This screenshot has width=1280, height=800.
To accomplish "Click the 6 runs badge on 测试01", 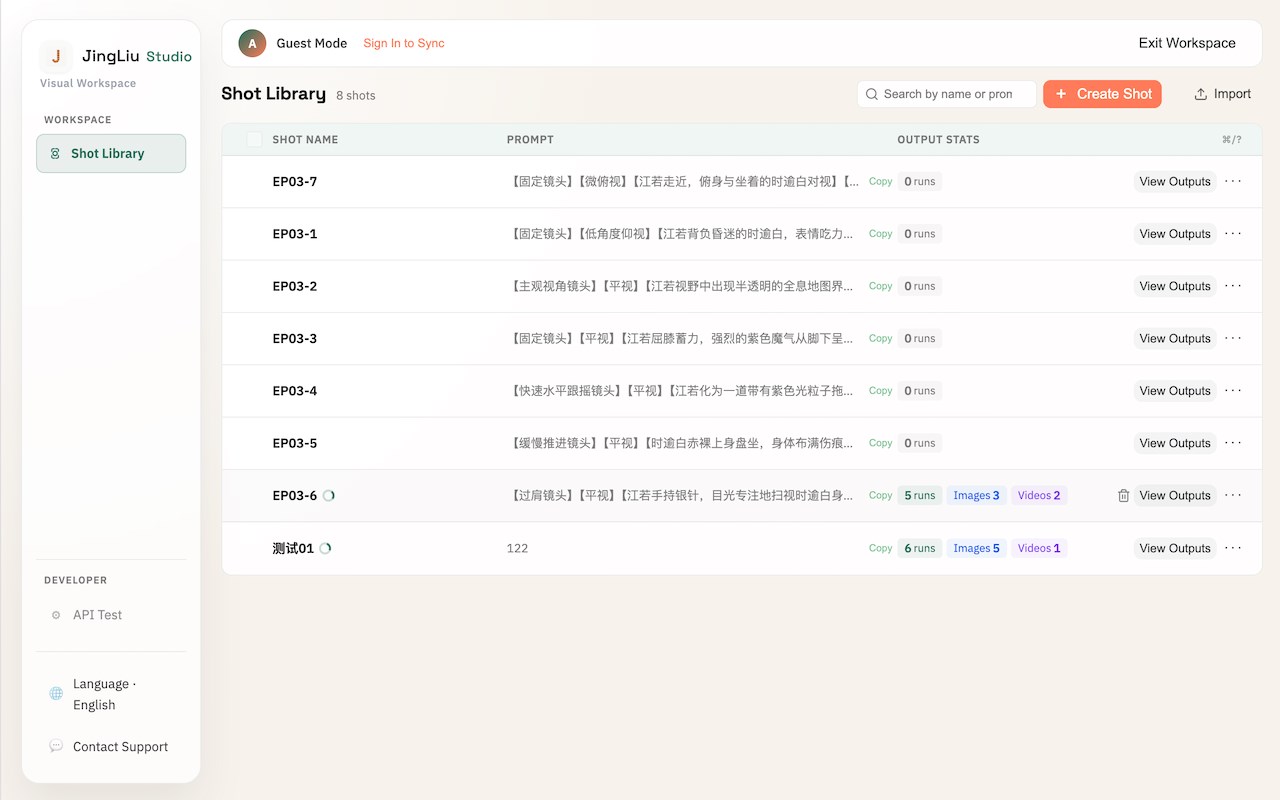I will (x=920, y=548).
